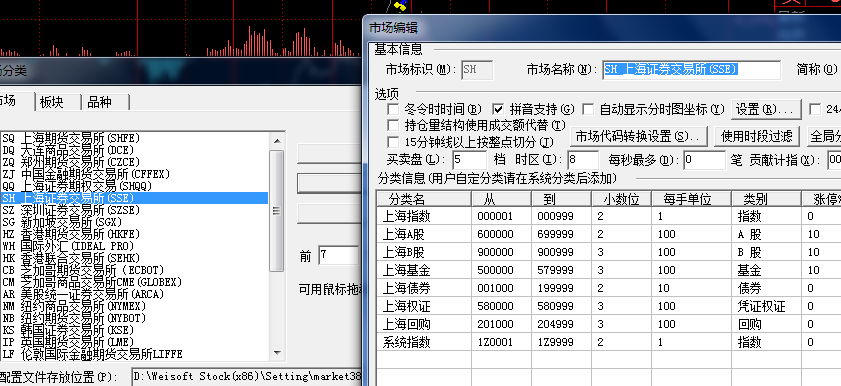The height and width of the screenshot is (386, 841).
Task: Uncheck the 拼音支持 checkbox
Action: tap(498, 109)
